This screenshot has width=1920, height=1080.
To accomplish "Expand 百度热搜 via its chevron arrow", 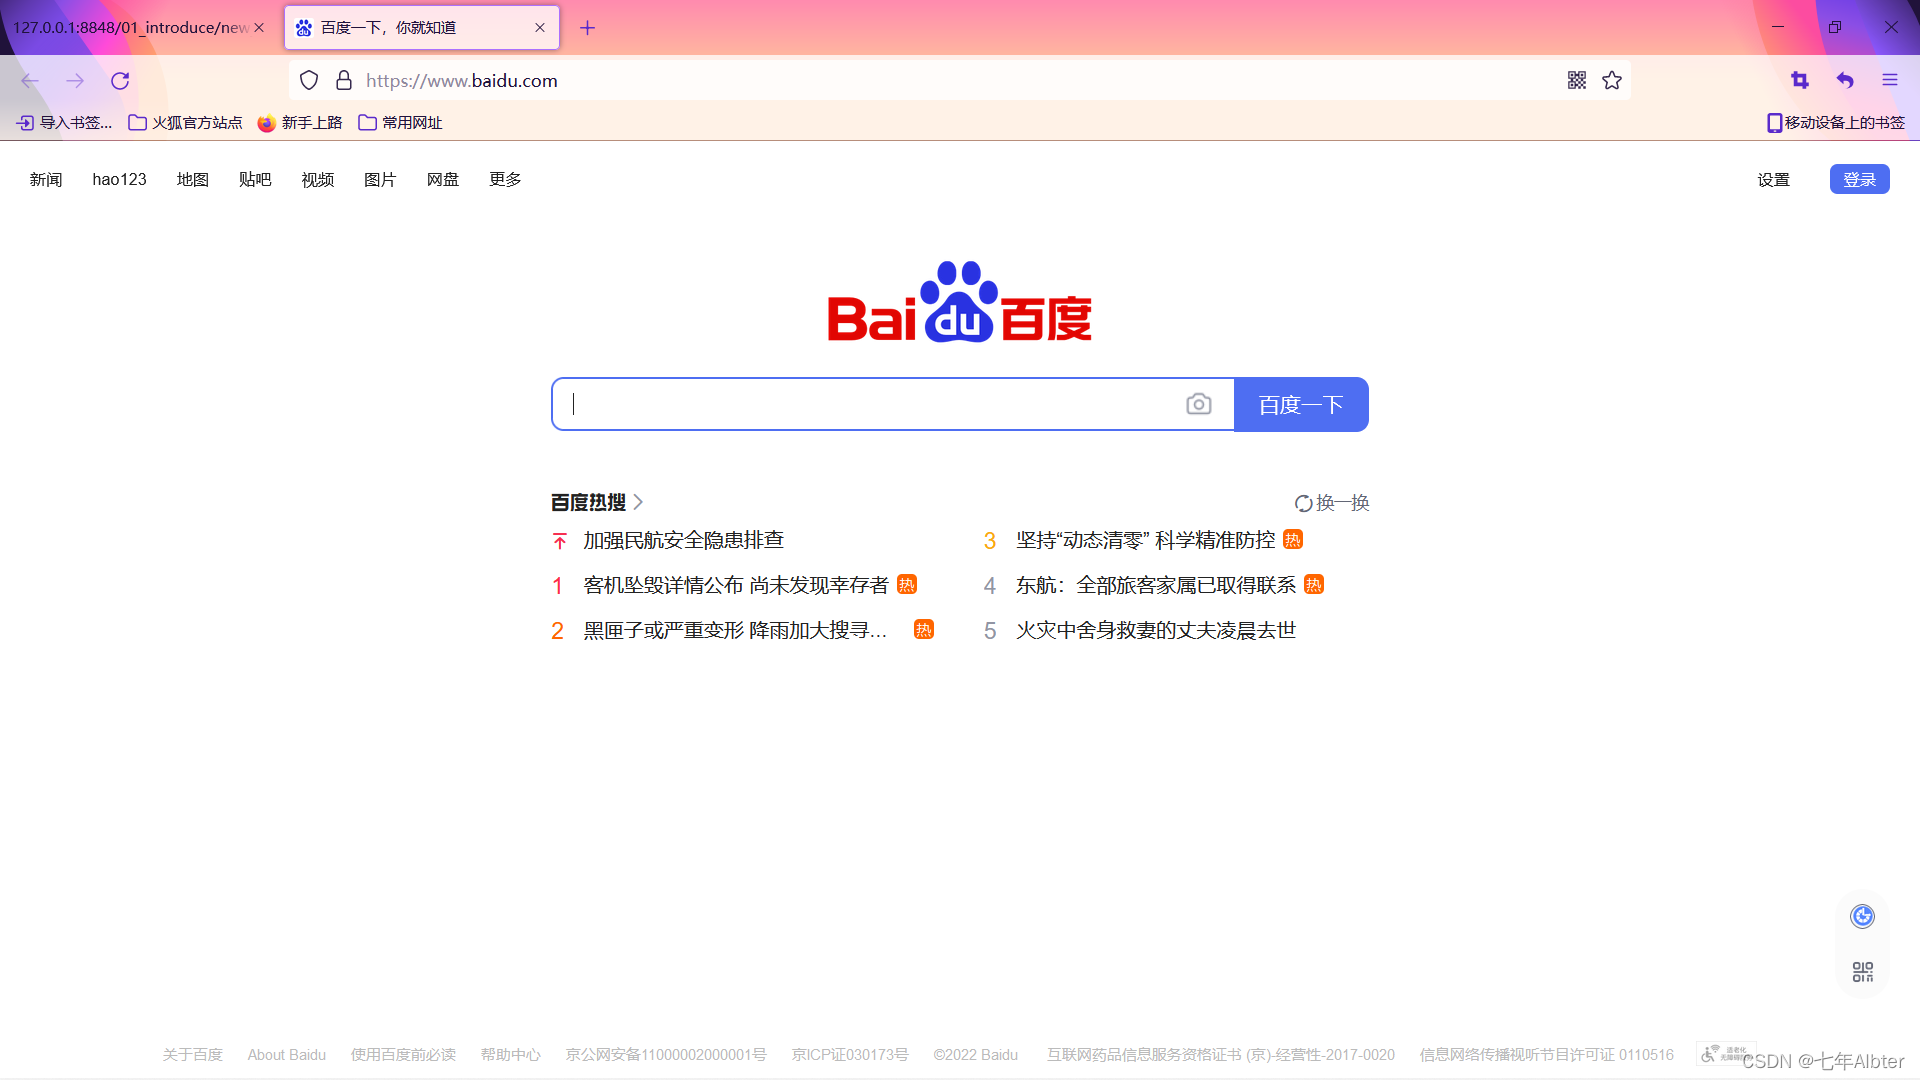I will pyautogui.click(x=638, y=502).
